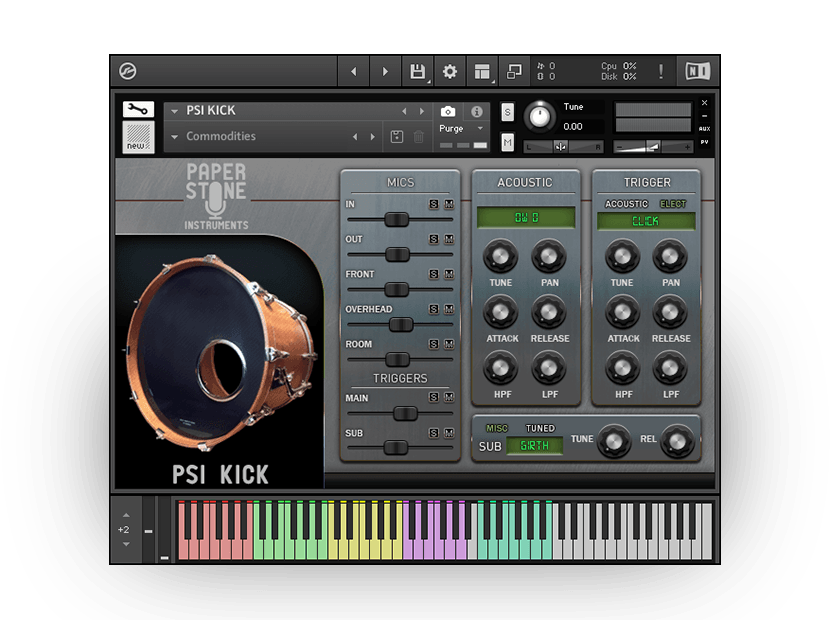Select the MISC sub tab
Image resolution: width=830 pixels, height=620 pixels.
[497, 428]
